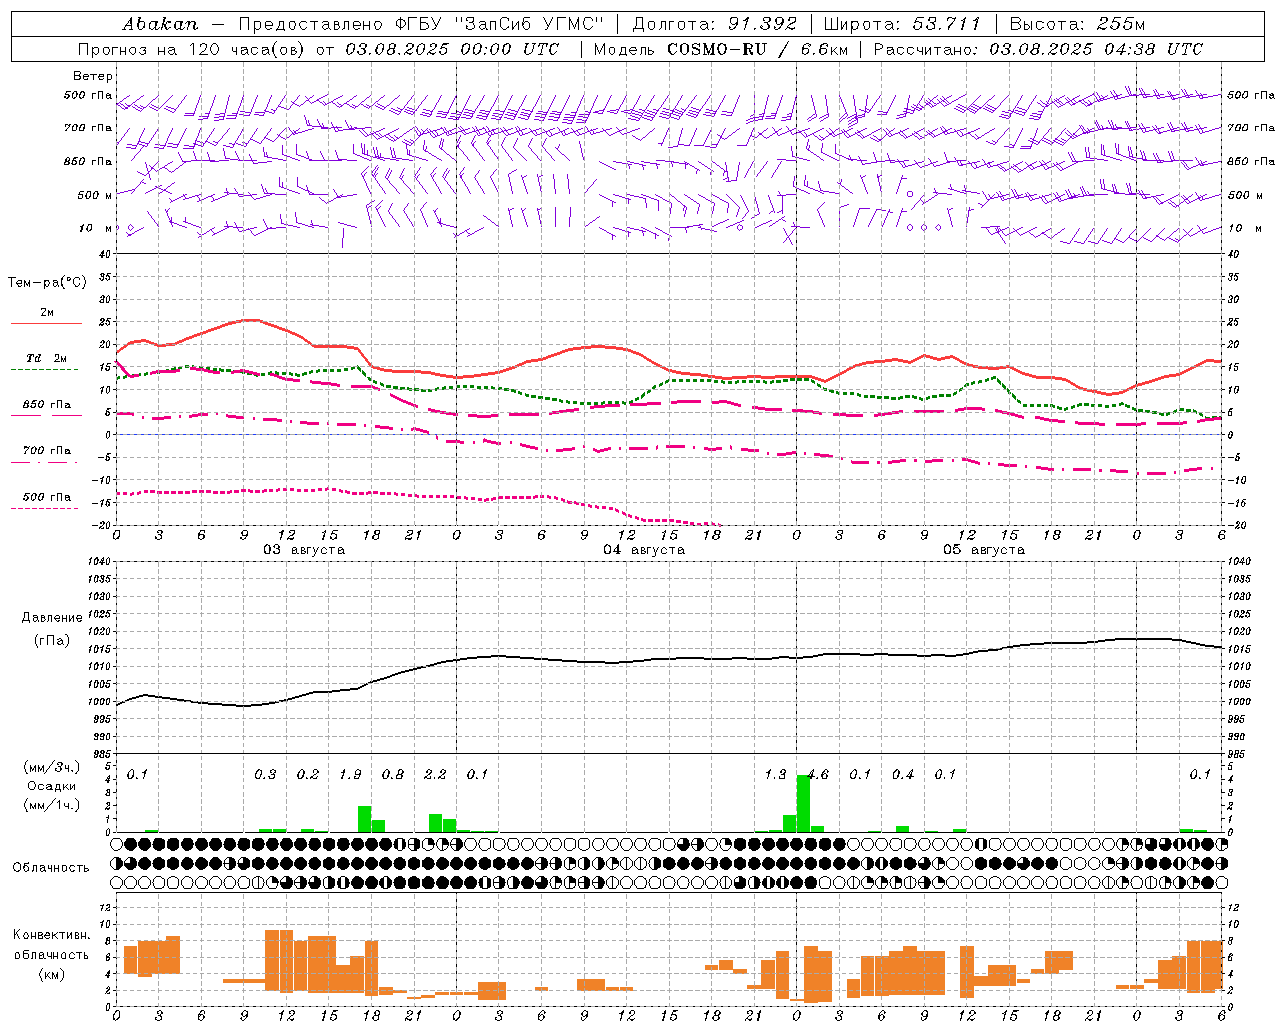Click the "1.3" precipitation total value

coord(775,774)
